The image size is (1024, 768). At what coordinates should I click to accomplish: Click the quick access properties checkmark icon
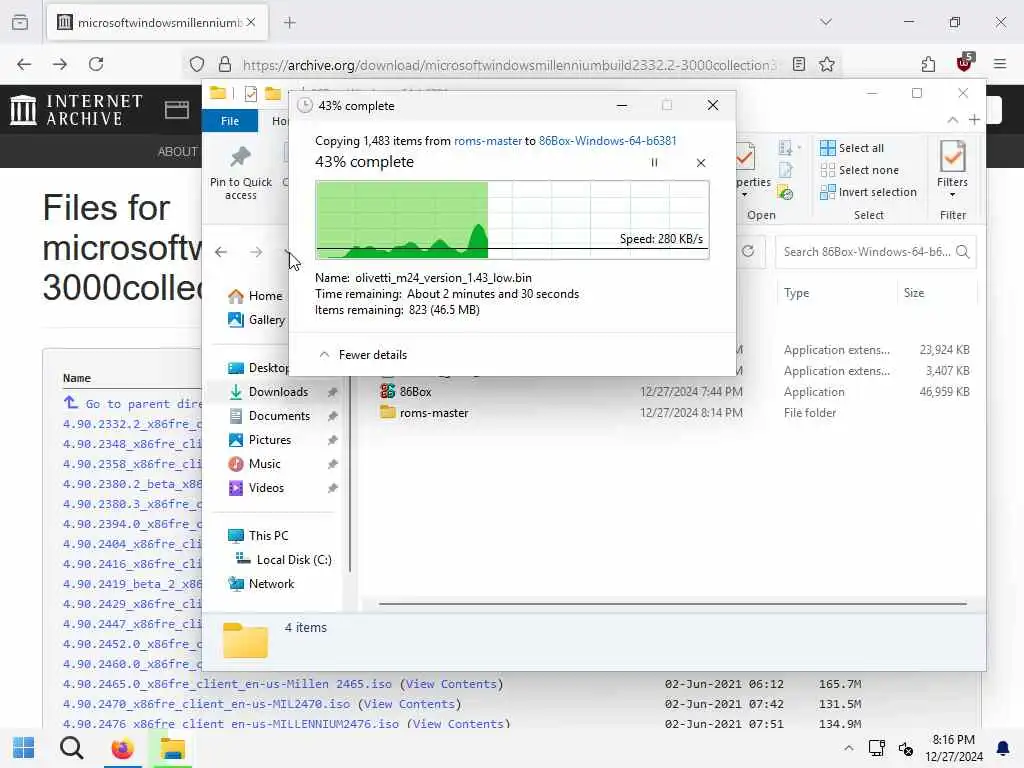pos(251,94)
